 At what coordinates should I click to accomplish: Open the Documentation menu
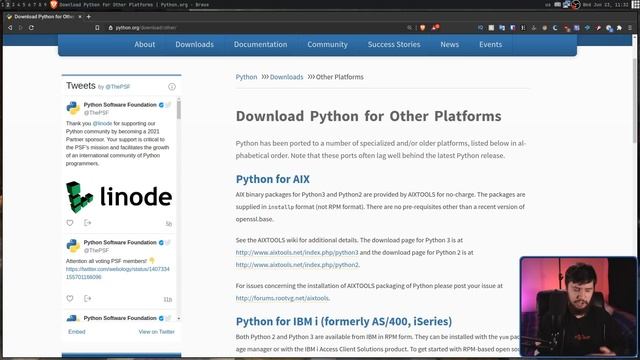pos(260,44)
